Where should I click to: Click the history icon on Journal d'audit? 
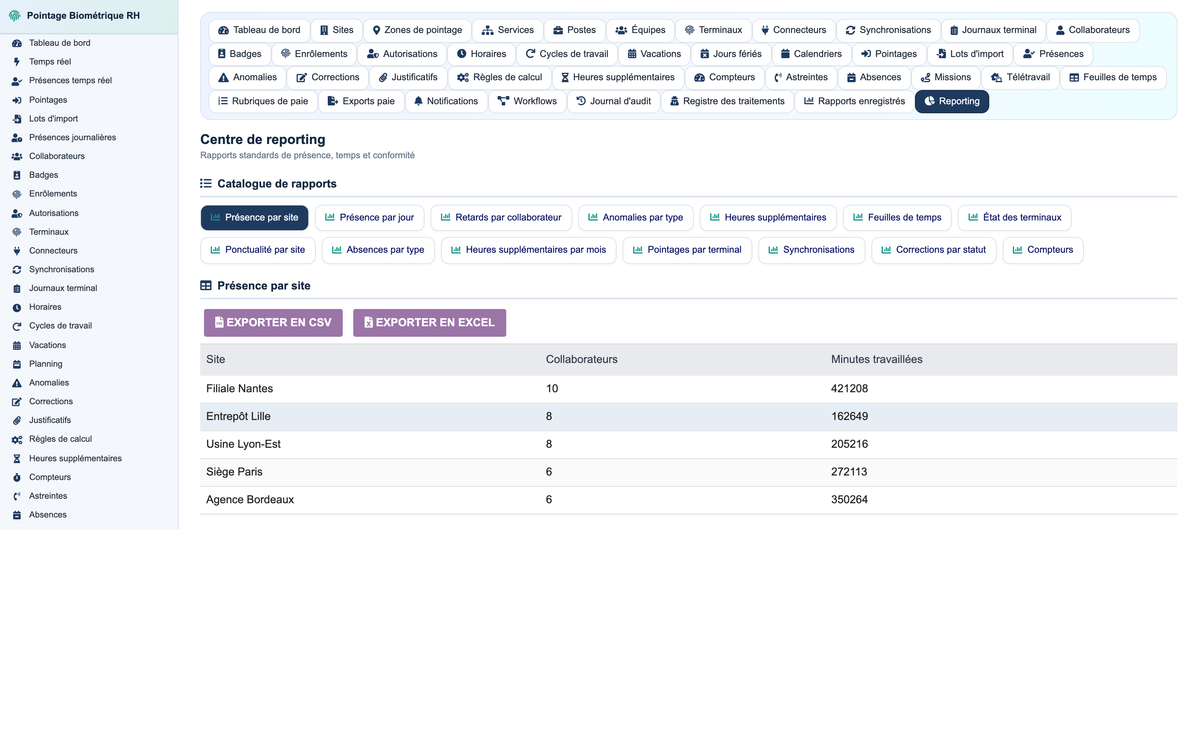click(x=581, y=101)
